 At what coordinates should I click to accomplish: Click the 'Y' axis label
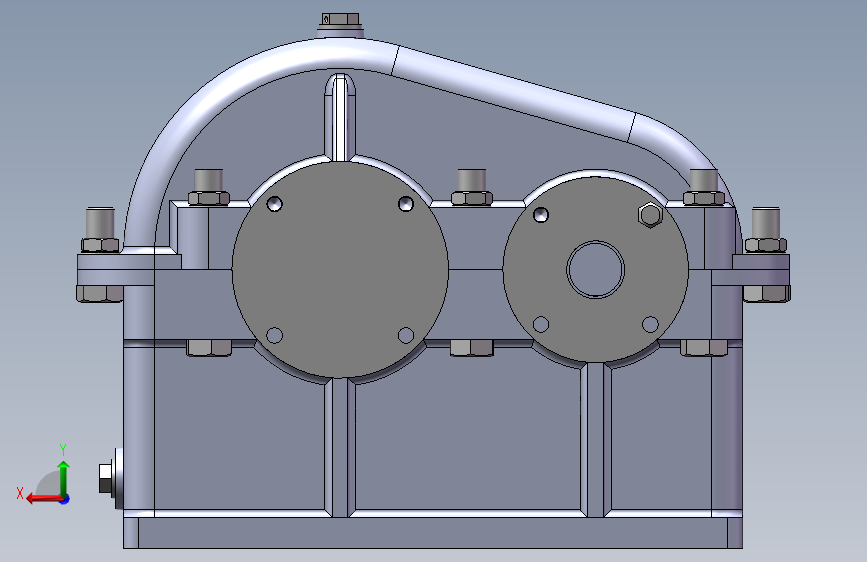(x=63, y=449)
